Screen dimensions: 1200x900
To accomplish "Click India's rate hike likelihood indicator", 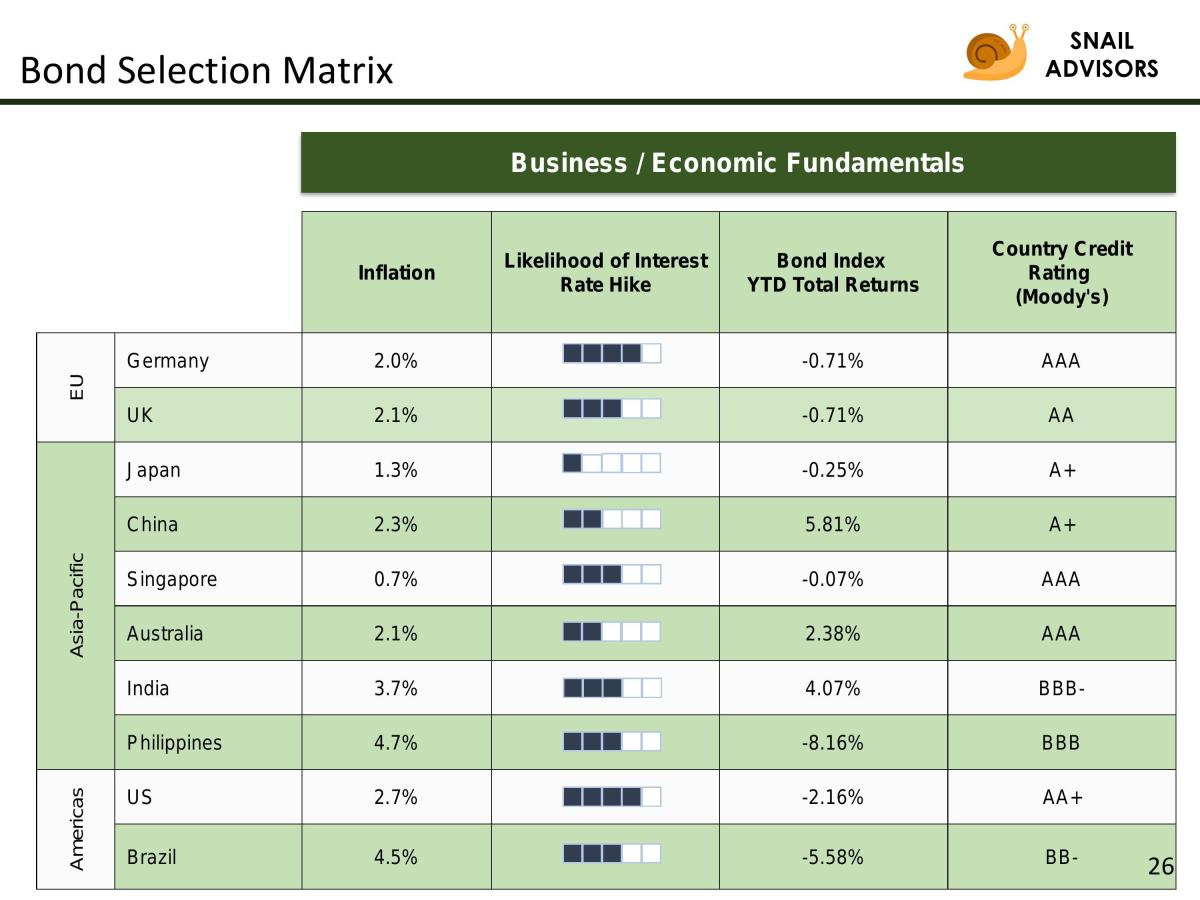I will [x=612, y=688].
